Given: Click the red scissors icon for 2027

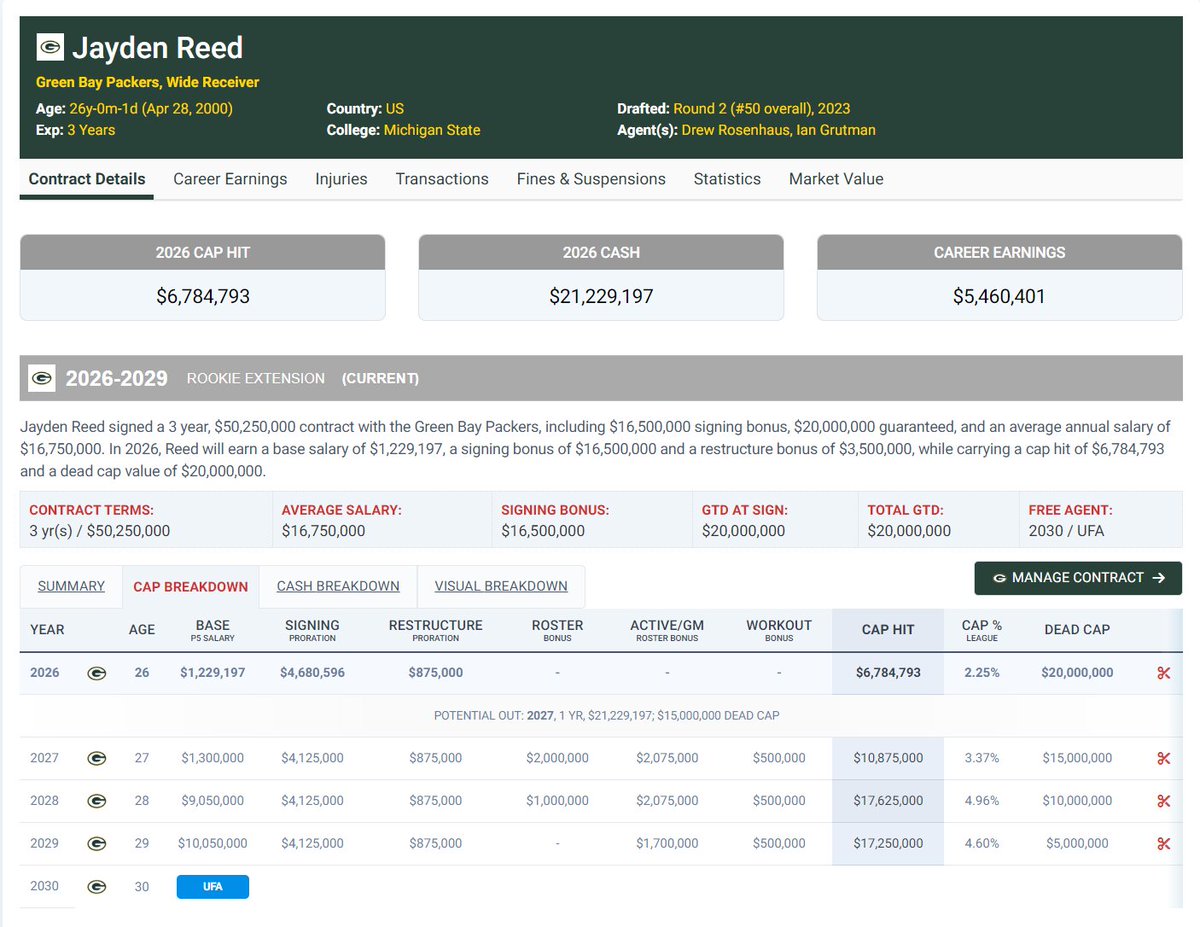Looking at the screenshot, I should (1163, 758).
